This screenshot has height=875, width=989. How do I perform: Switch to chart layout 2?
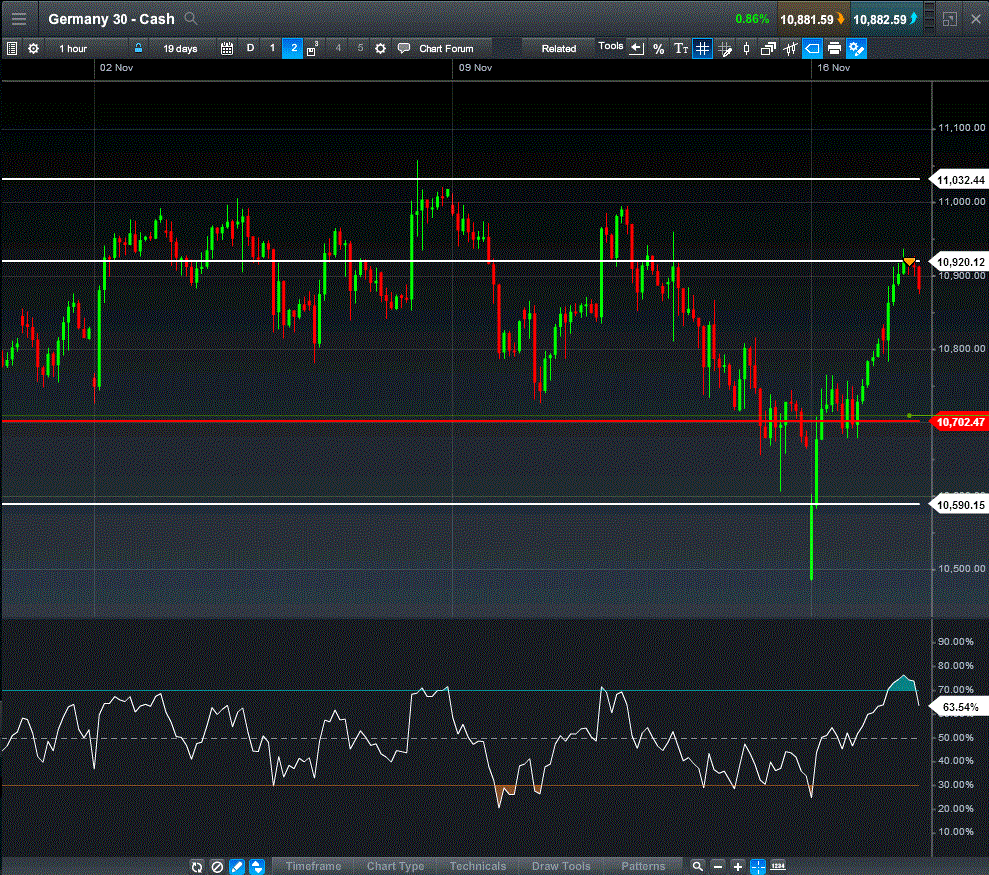[x=293, y=48]
